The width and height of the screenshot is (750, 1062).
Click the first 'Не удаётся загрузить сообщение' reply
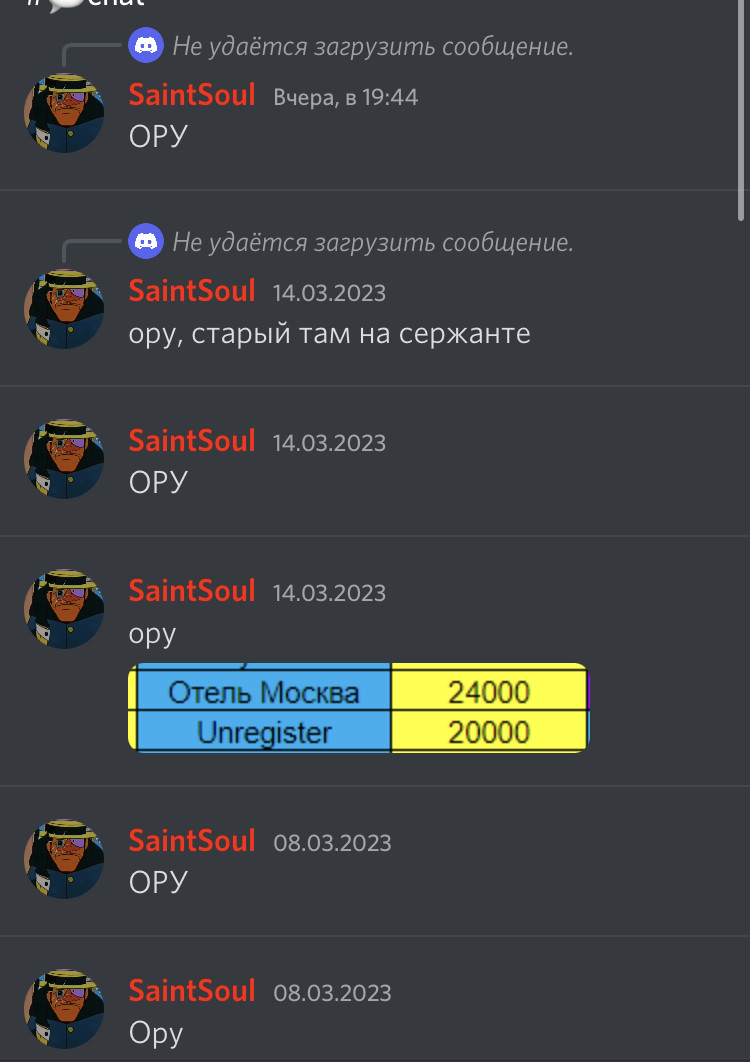click(x=373, y=46)
